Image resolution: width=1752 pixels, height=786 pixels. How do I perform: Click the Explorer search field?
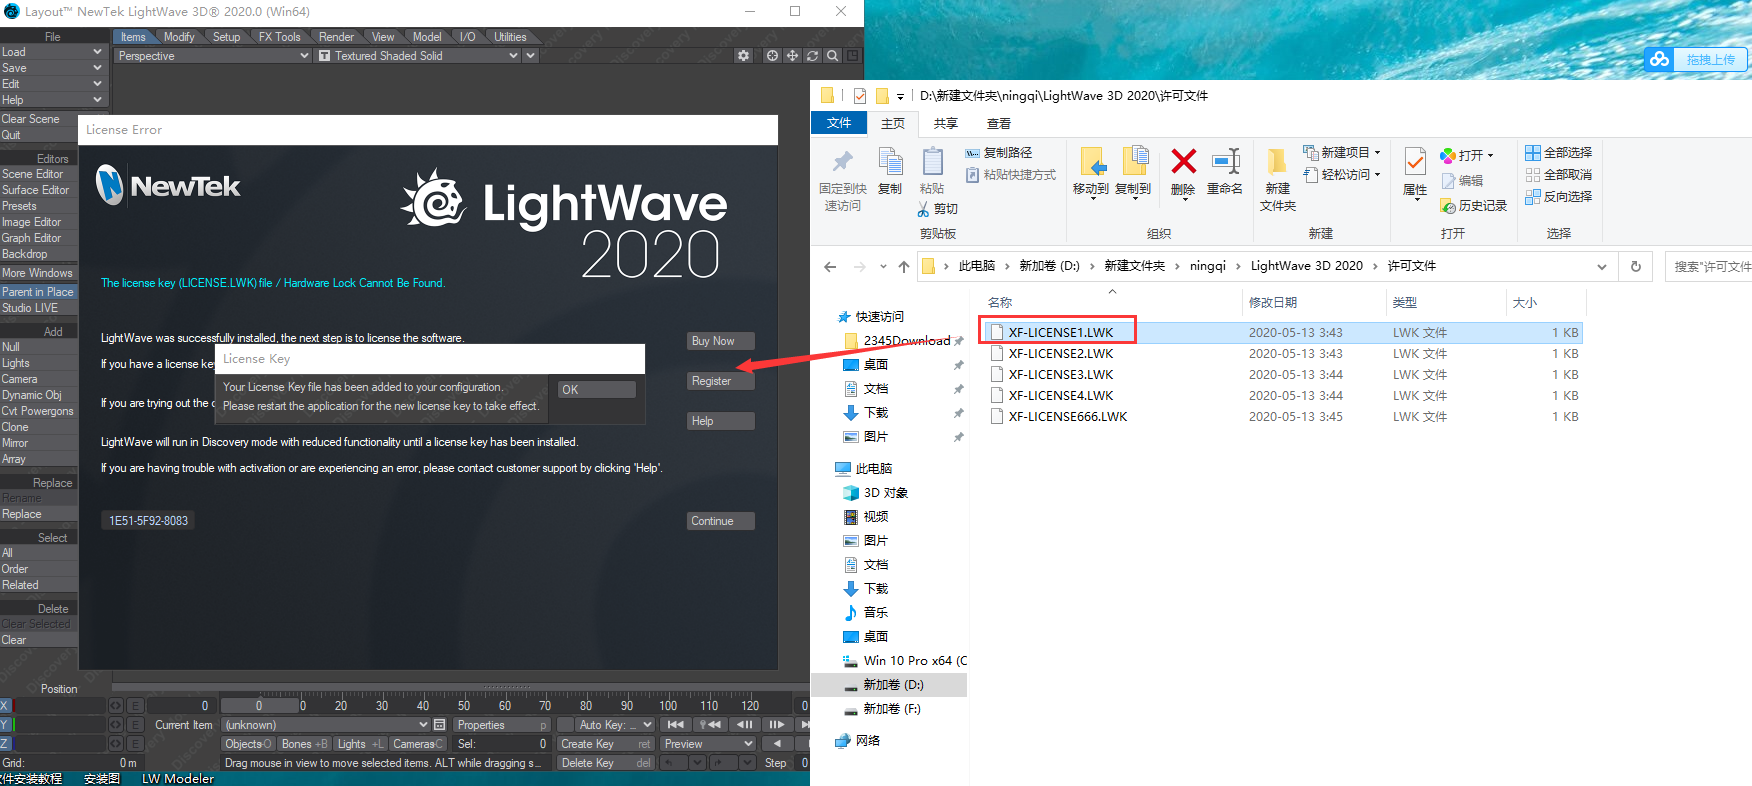pyautogui.click(x=1710, y=267)
